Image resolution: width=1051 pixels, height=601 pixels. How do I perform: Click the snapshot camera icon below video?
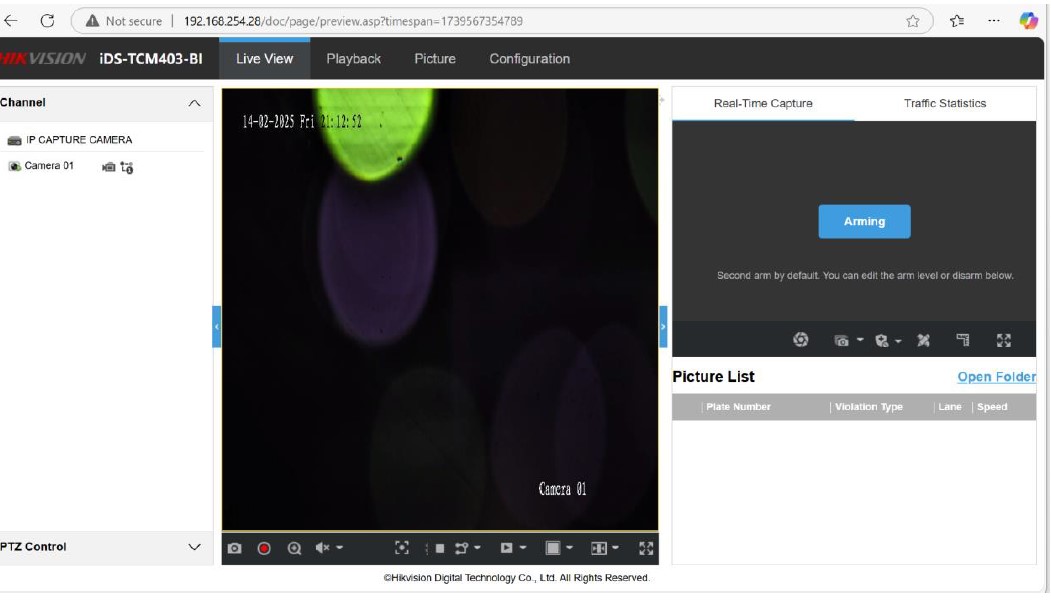click(x=234, y=548)
